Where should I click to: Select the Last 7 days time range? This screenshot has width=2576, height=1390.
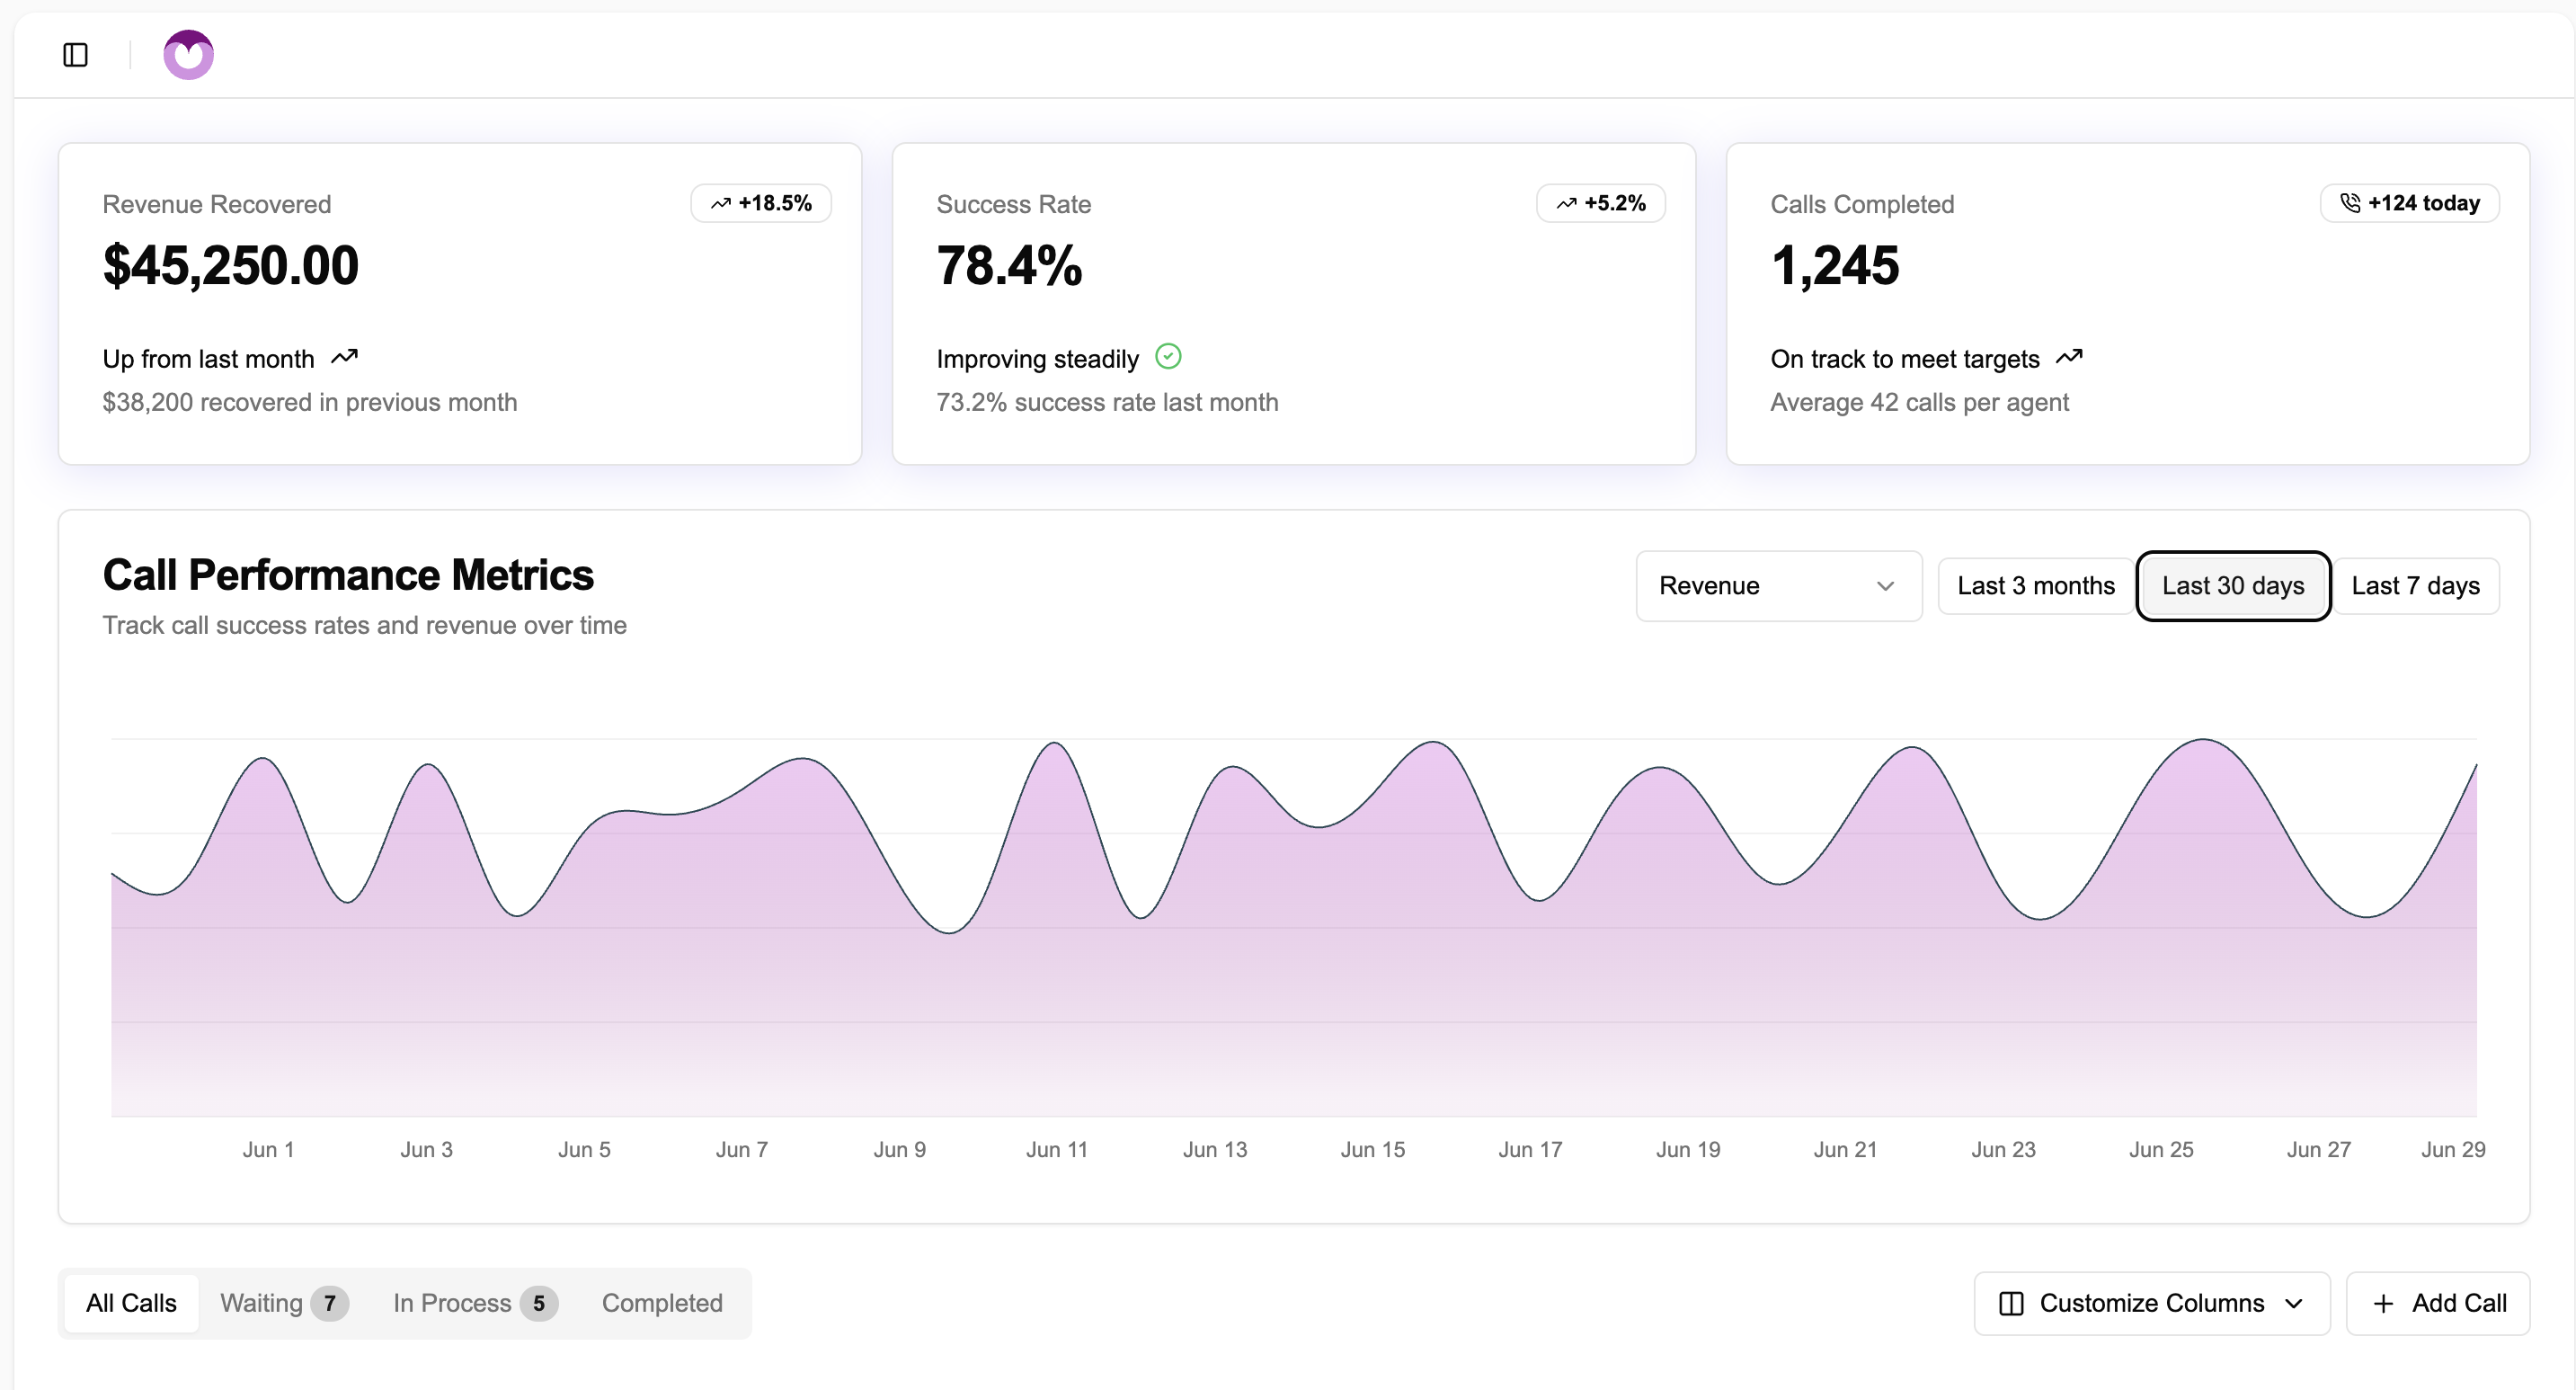click(2416, 586)
